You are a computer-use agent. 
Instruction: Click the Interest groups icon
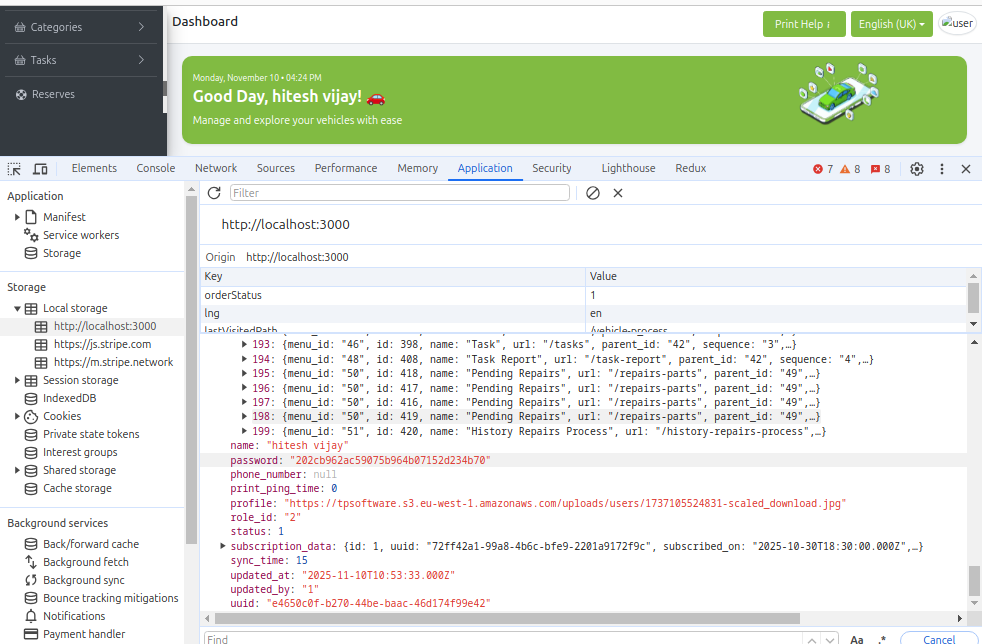click(31, 453)
